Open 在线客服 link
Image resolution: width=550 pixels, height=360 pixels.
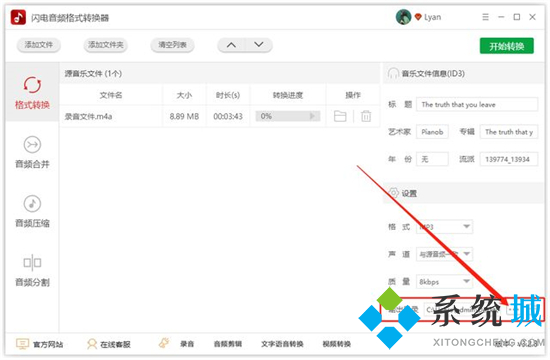pos(115,344)
